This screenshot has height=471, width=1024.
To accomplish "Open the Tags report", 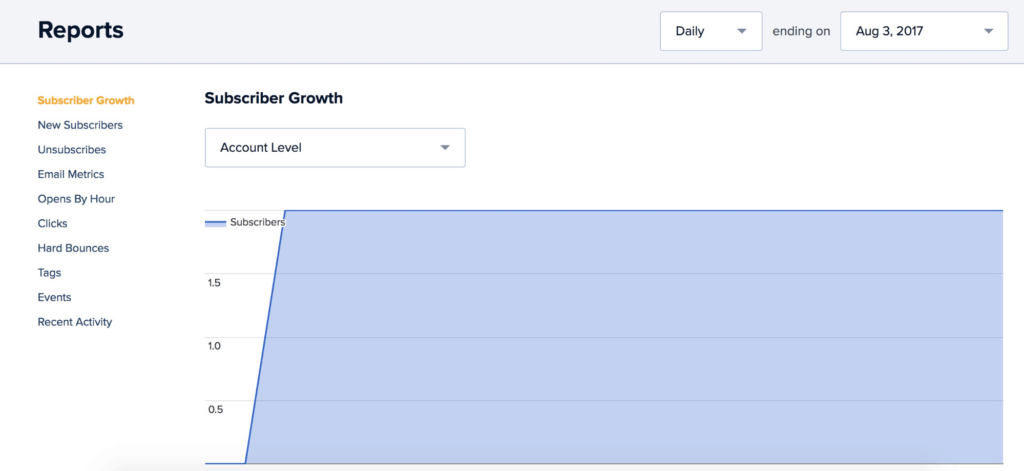I will [50, 272].
